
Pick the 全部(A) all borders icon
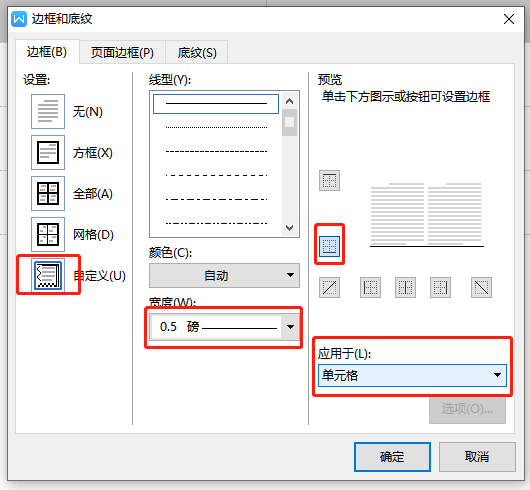tap(48, 193)
